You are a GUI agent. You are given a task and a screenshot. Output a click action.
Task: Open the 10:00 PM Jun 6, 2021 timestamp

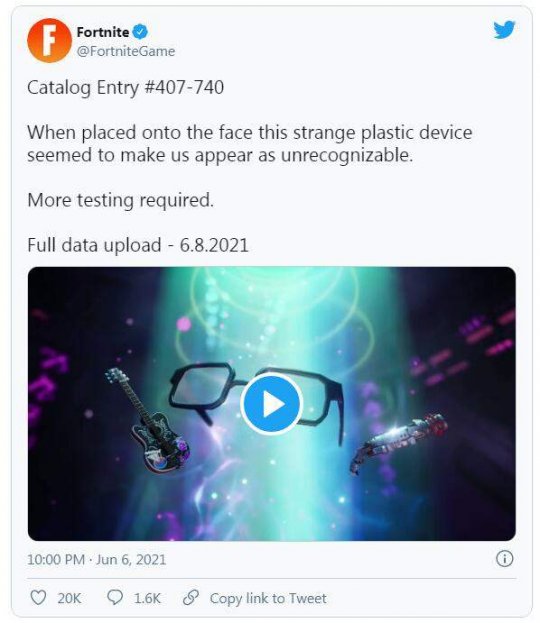pos(97,559)
